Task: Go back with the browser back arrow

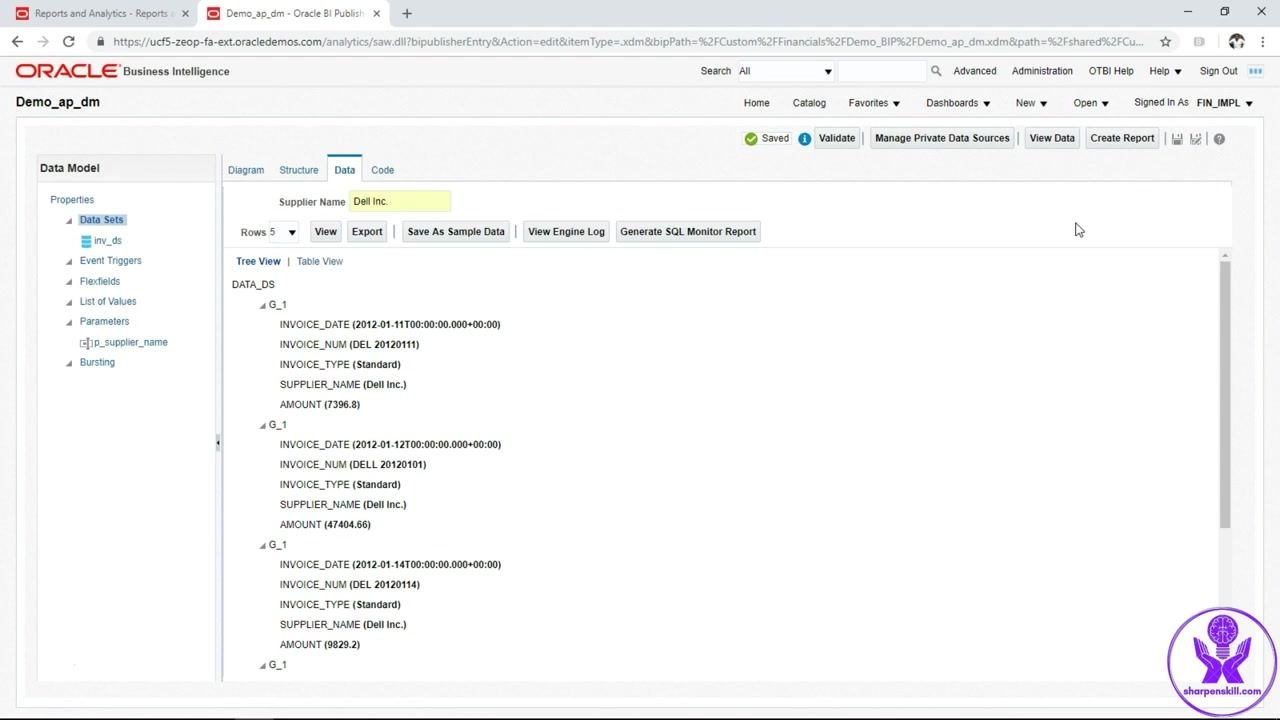Action: coord(17,41)
